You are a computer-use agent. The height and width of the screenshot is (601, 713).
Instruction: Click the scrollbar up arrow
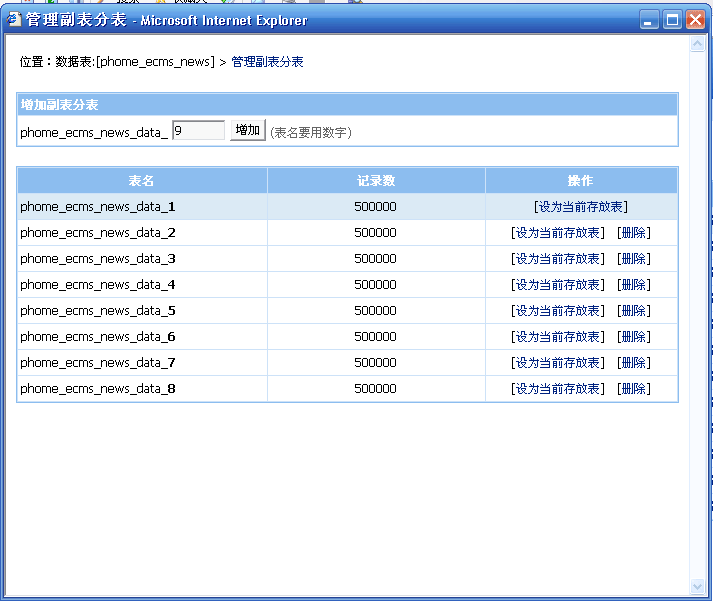[698, 45]
